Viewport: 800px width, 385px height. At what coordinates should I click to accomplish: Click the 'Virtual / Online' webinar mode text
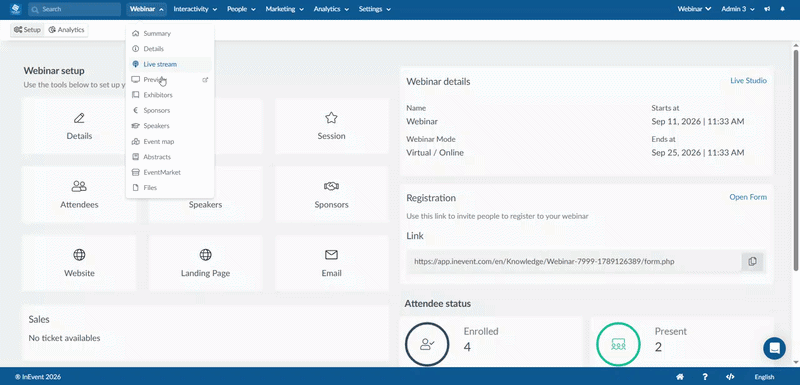pyautogui.click(x=435, y=152)
